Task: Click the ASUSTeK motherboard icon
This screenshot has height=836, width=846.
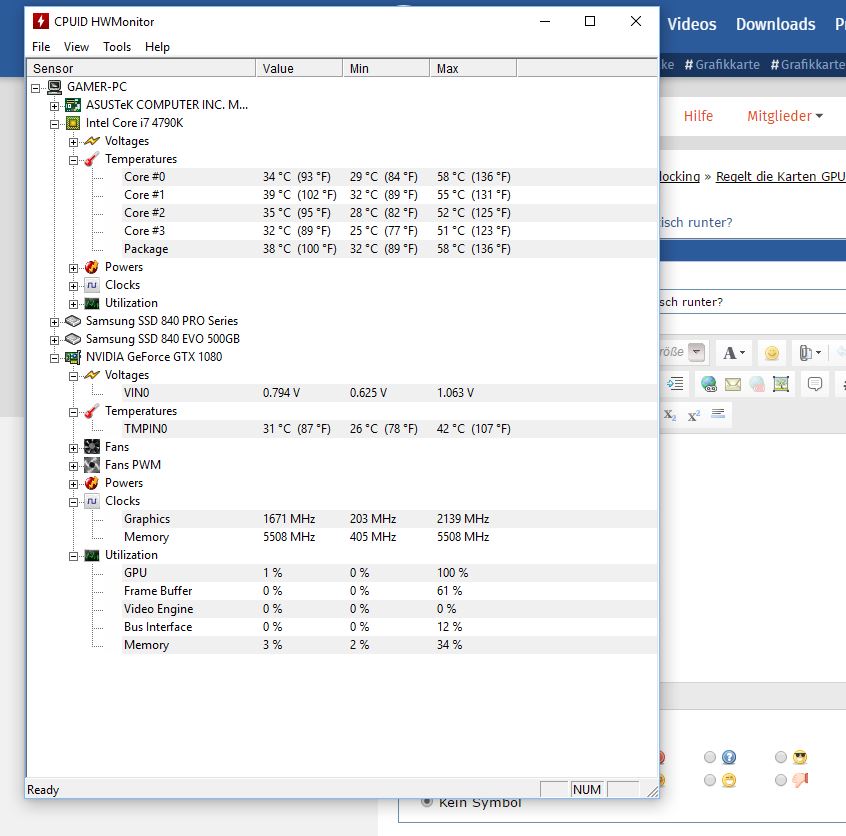Action: (x=73, y=105)
